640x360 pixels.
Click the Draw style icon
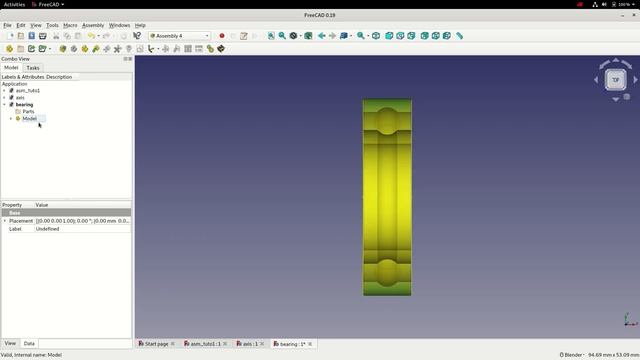[293, 36]
